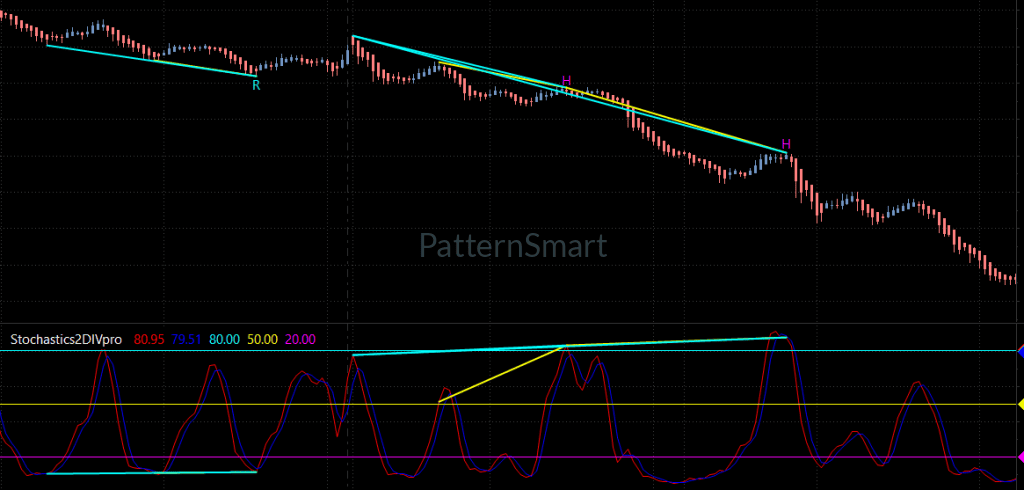Image resolution: width=1024 pixels, height=490 pixels.
Task: Click the yellow diamond marker at the 50 level
Action: click(1020, 404)
